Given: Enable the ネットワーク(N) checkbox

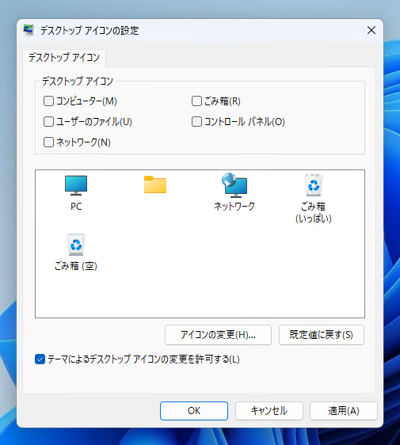Looking at the screenshot, I should [x=49, y=142].
